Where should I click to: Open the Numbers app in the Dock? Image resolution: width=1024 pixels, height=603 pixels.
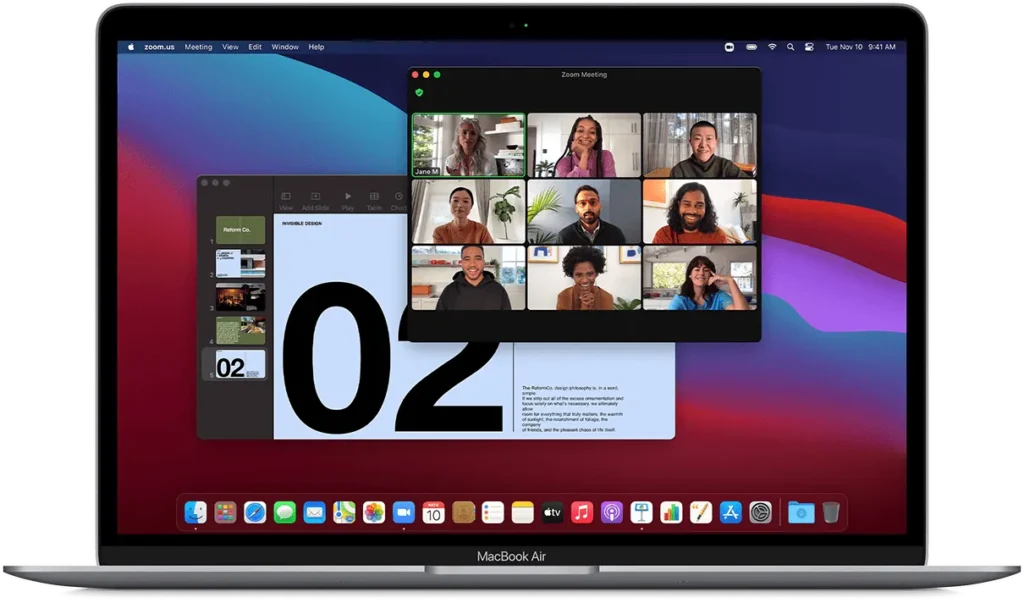[671, 513]
